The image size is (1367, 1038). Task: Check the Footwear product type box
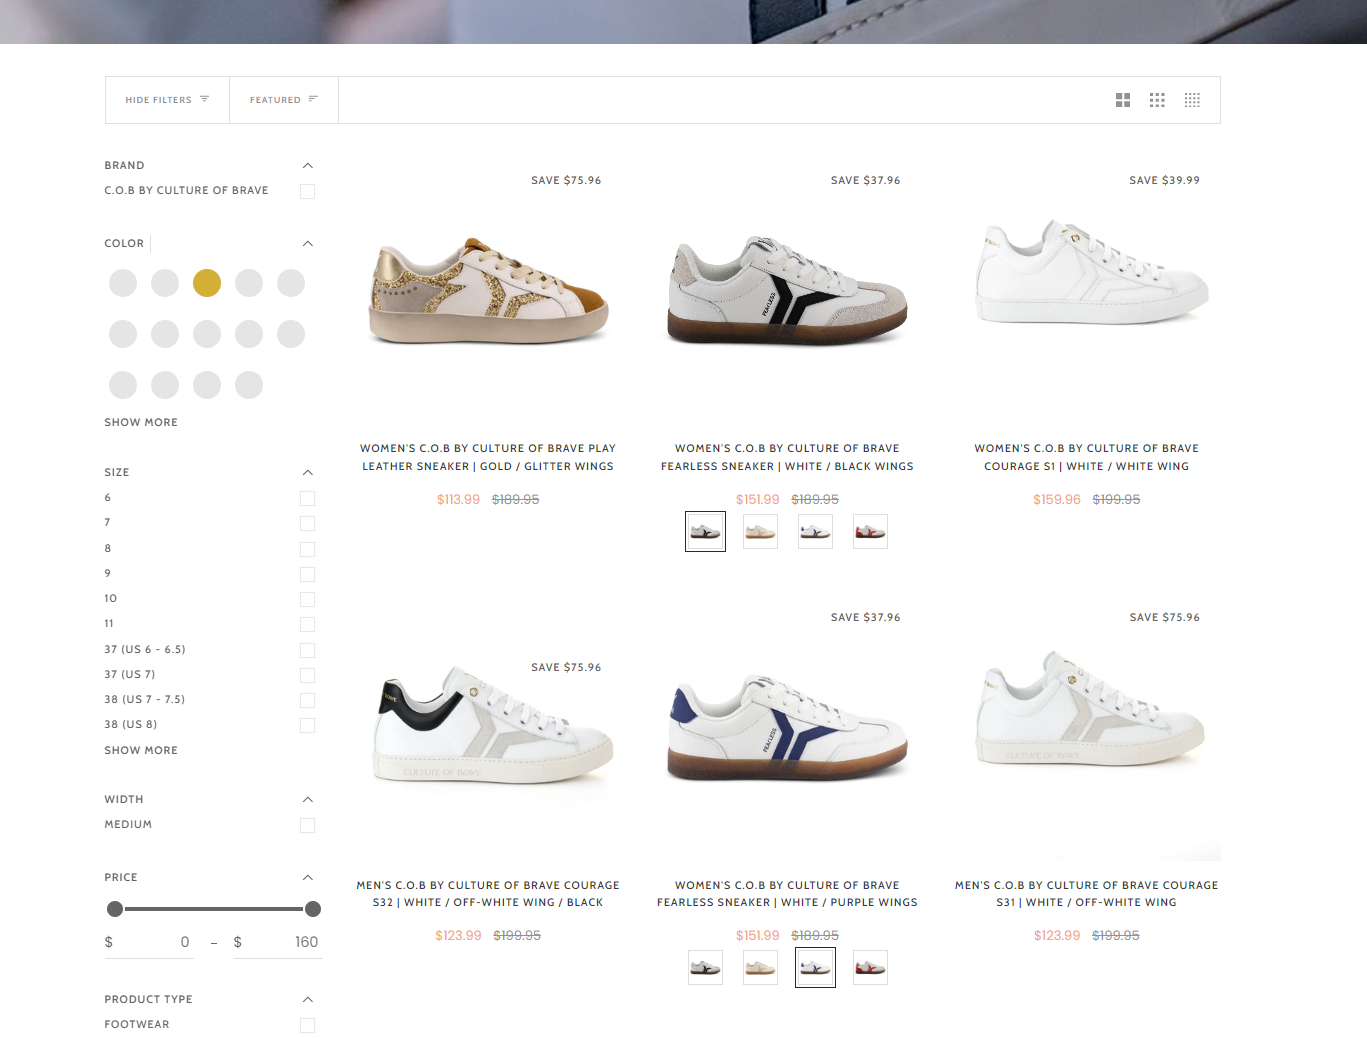308,1026
